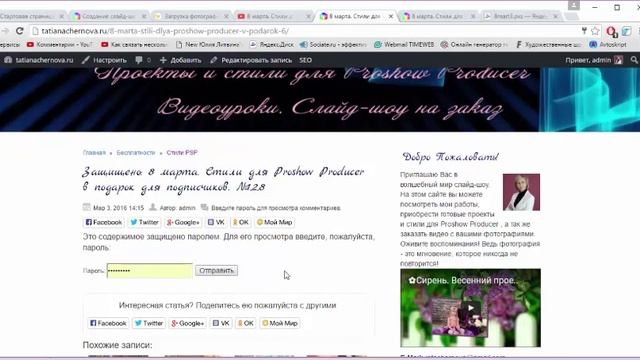Close the Создание слайд-шоу tab
The image size is (640, 360).
pyautogui.click(x=144, y=16)
